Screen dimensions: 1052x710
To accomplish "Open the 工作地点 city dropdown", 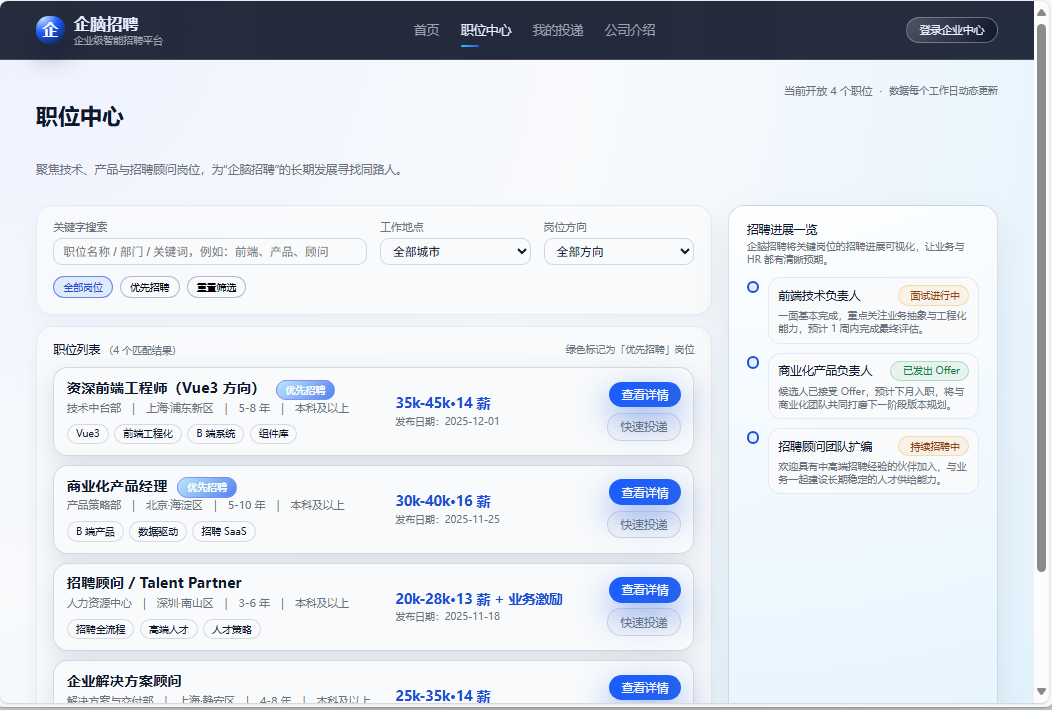I will pos(455,252).
